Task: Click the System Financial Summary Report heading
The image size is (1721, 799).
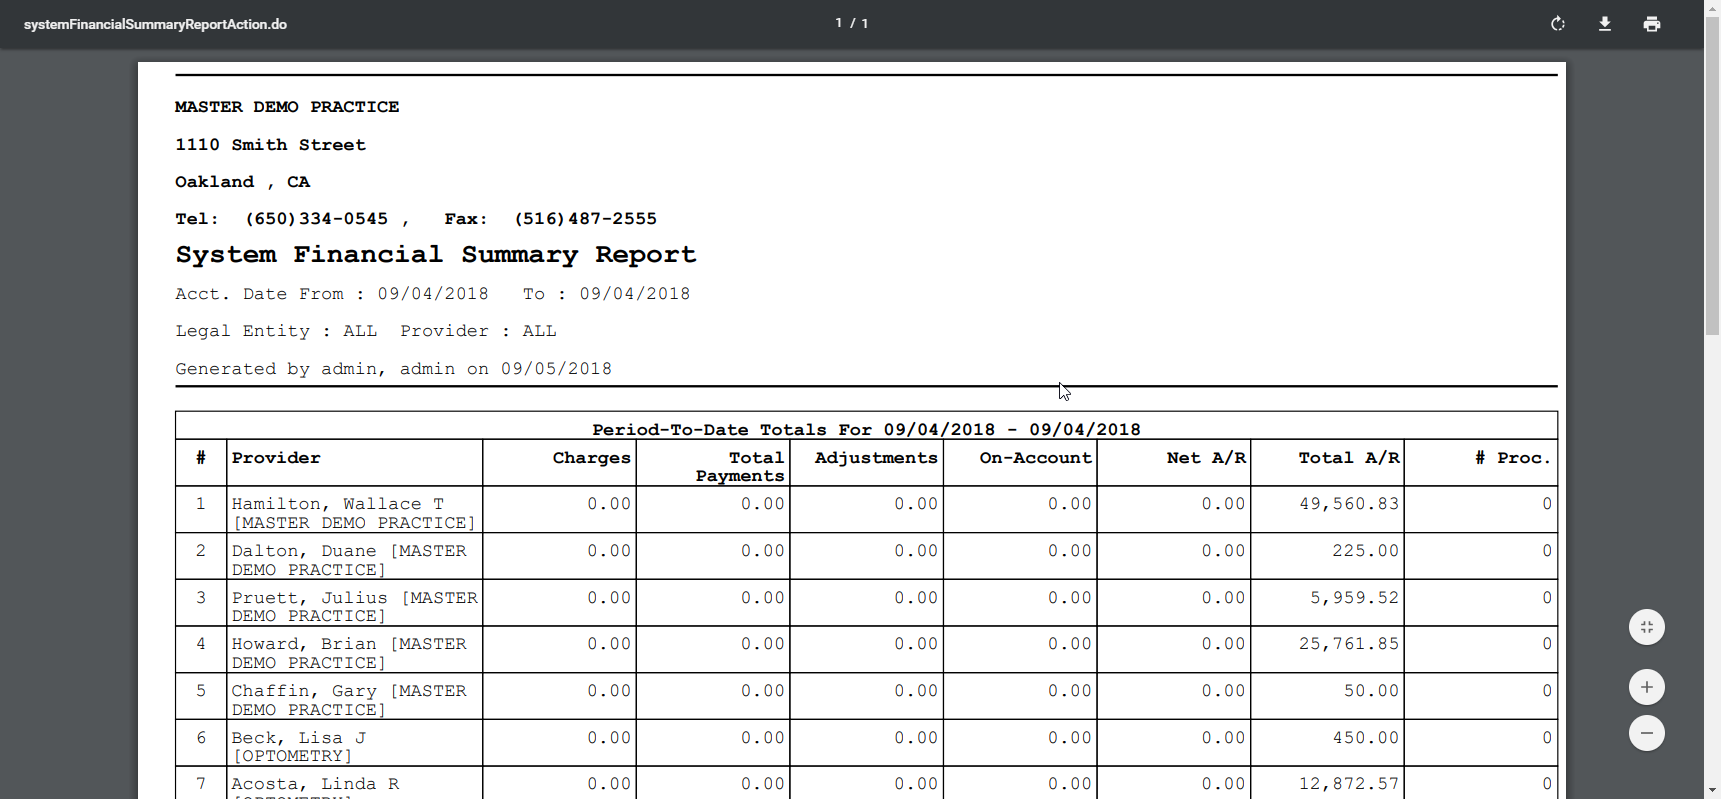Action: [x=435, y=255]
